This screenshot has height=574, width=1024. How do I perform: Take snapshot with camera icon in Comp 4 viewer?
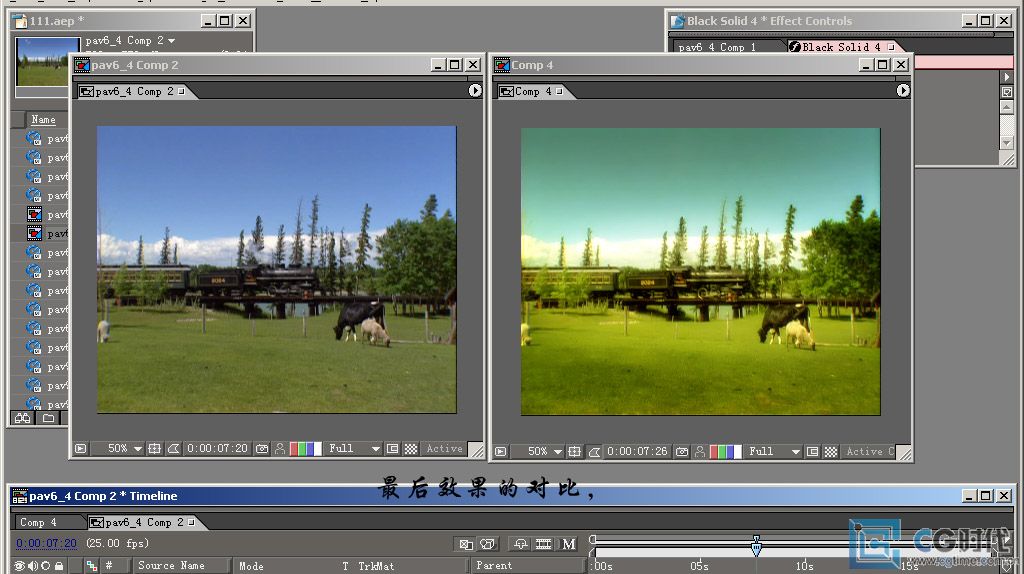[x=682, y=451]
